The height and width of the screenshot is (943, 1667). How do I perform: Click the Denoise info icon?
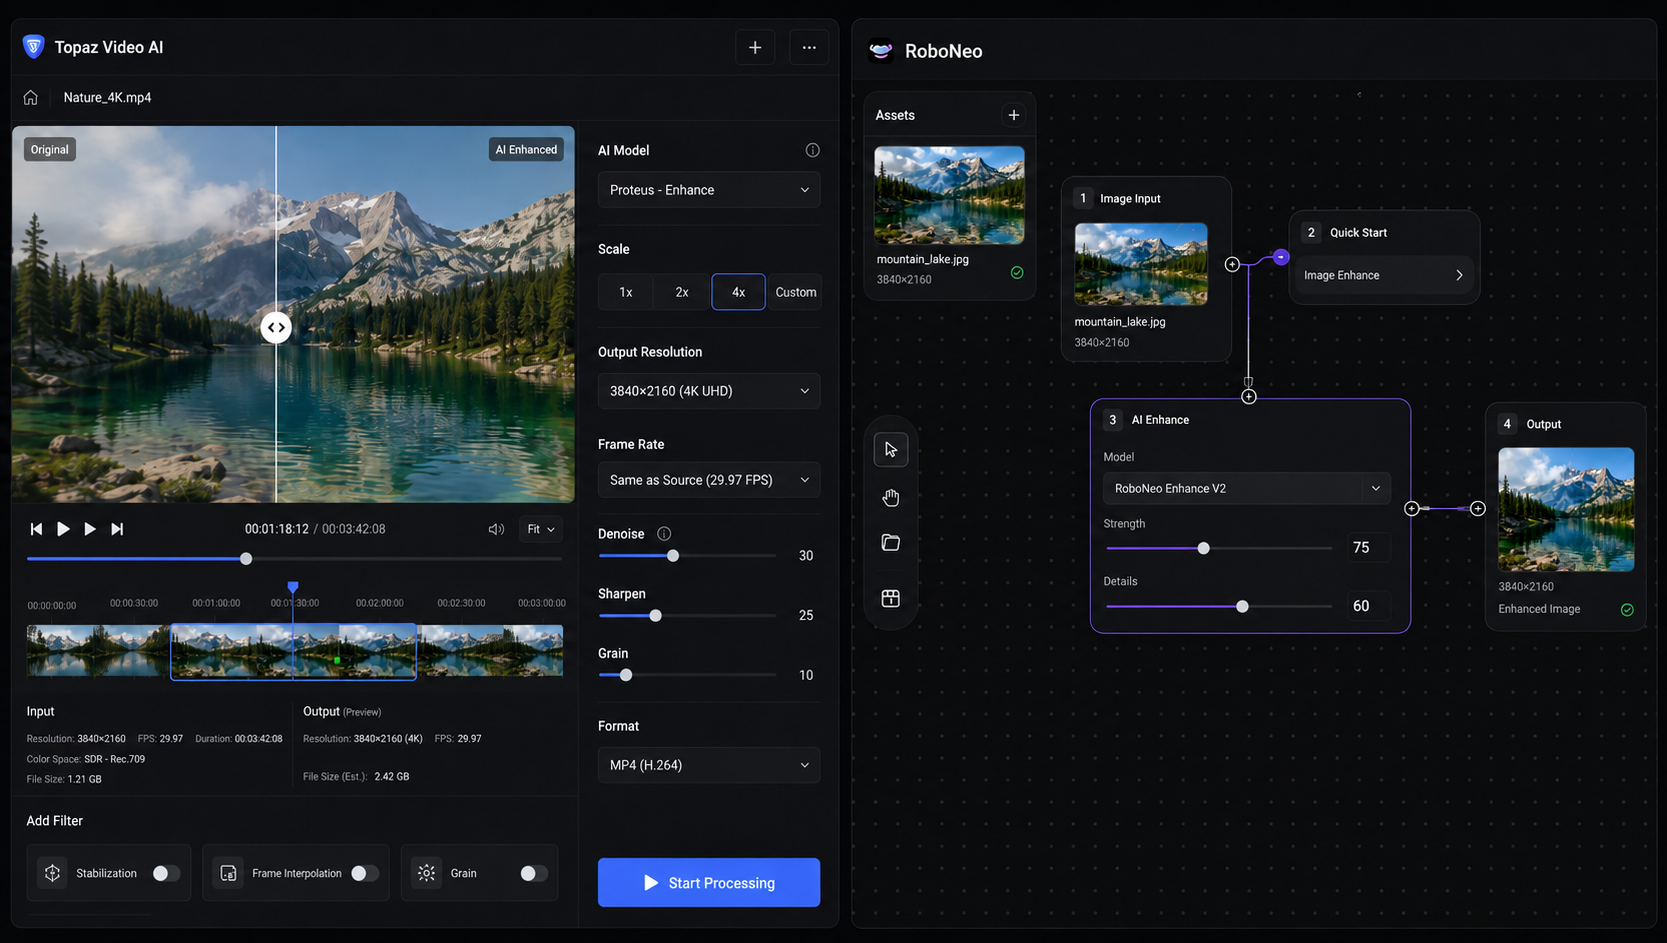coord(664,534)
